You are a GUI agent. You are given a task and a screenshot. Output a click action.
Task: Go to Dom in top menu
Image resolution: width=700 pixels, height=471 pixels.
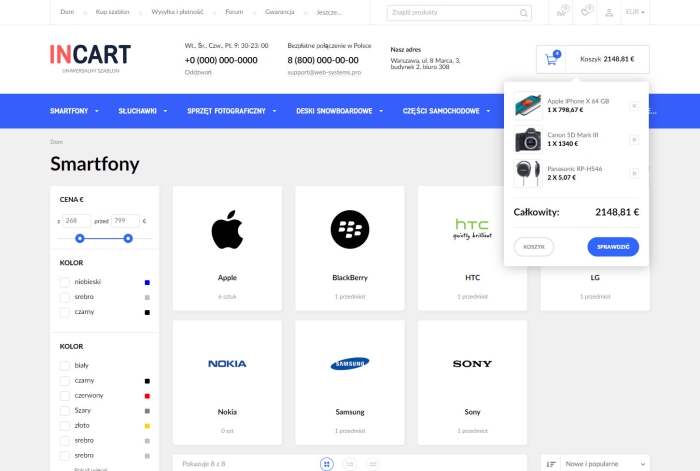click(67, 12)
